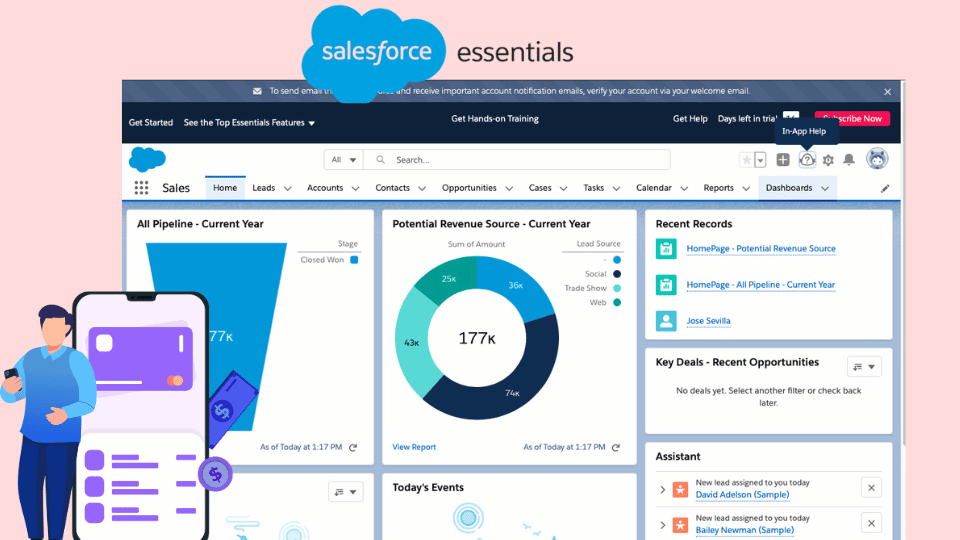960x540 pixels.
Task: Click the Favorites star icon
Action: point(746,160)
